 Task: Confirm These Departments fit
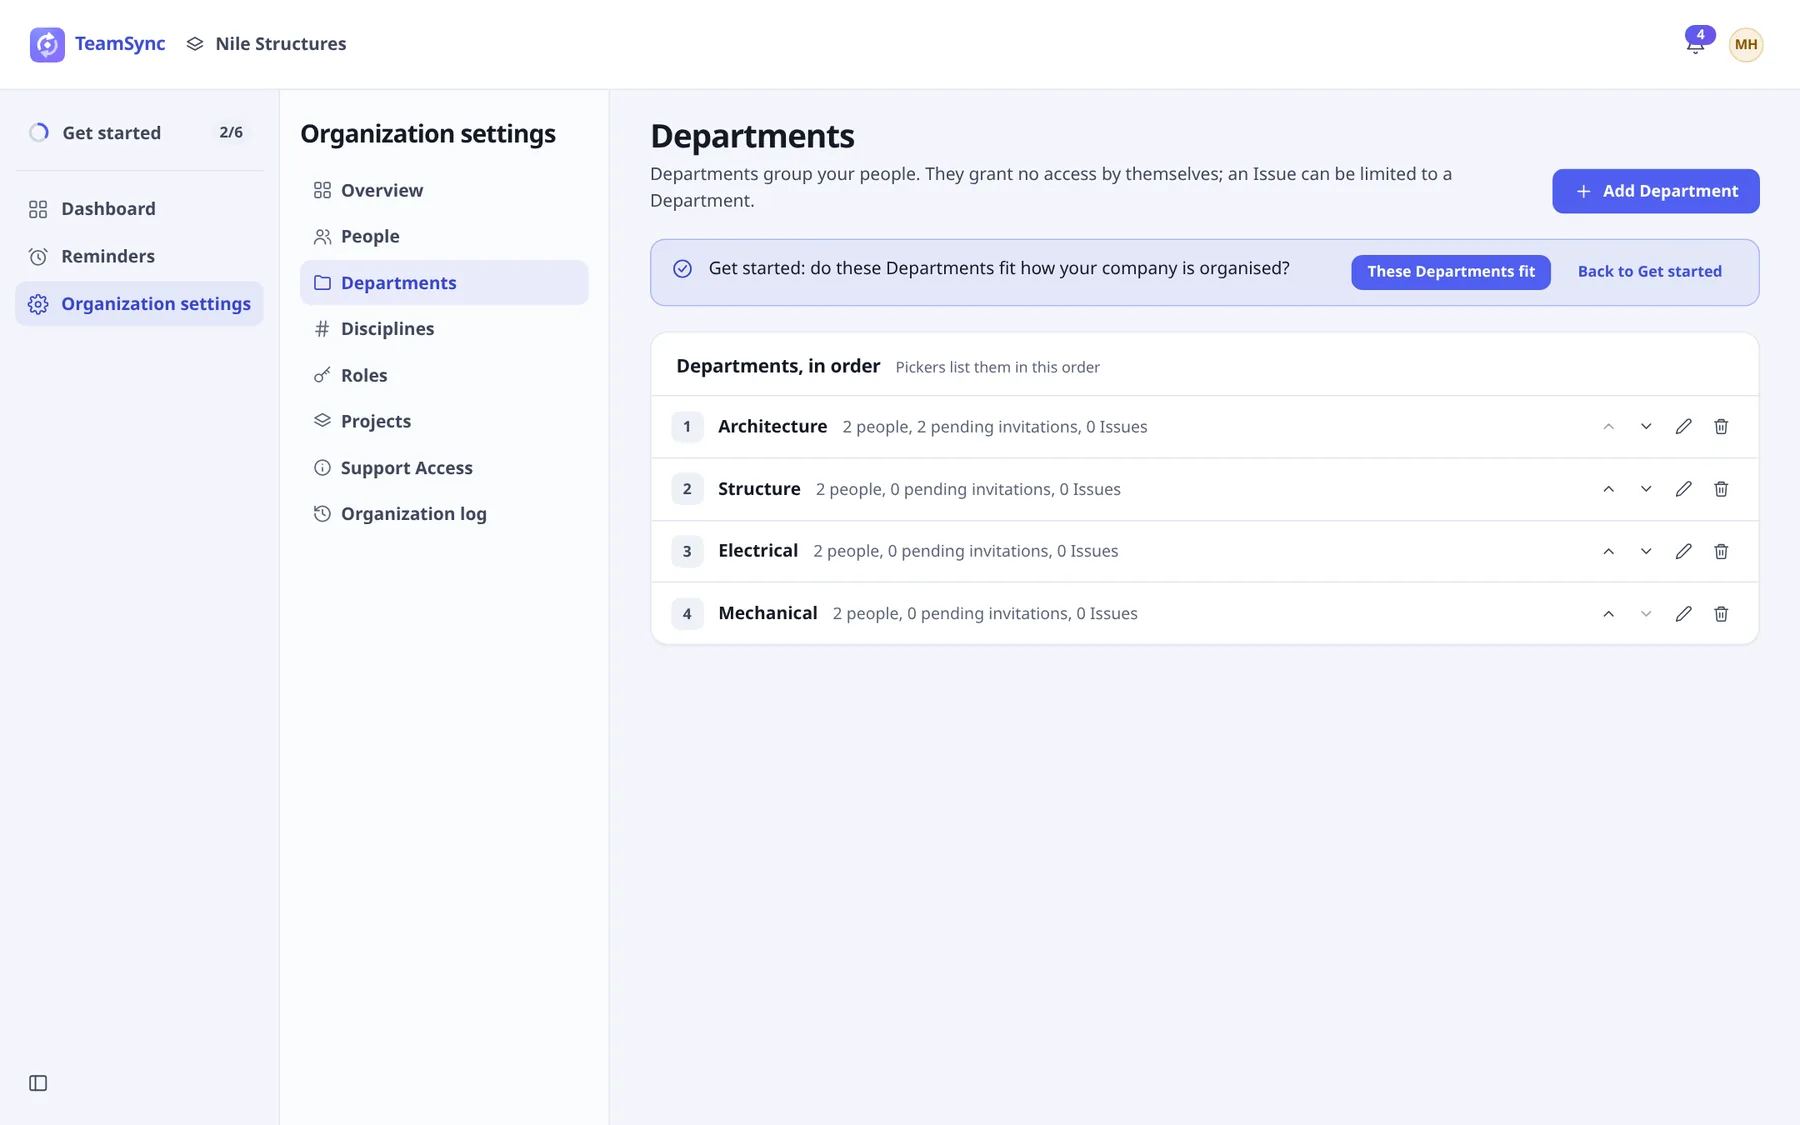1450,272
